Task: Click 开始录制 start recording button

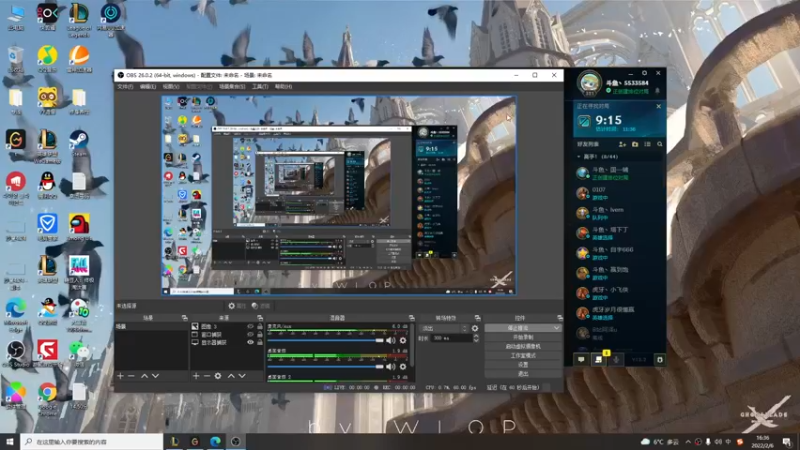Action: tap(523, 337)
